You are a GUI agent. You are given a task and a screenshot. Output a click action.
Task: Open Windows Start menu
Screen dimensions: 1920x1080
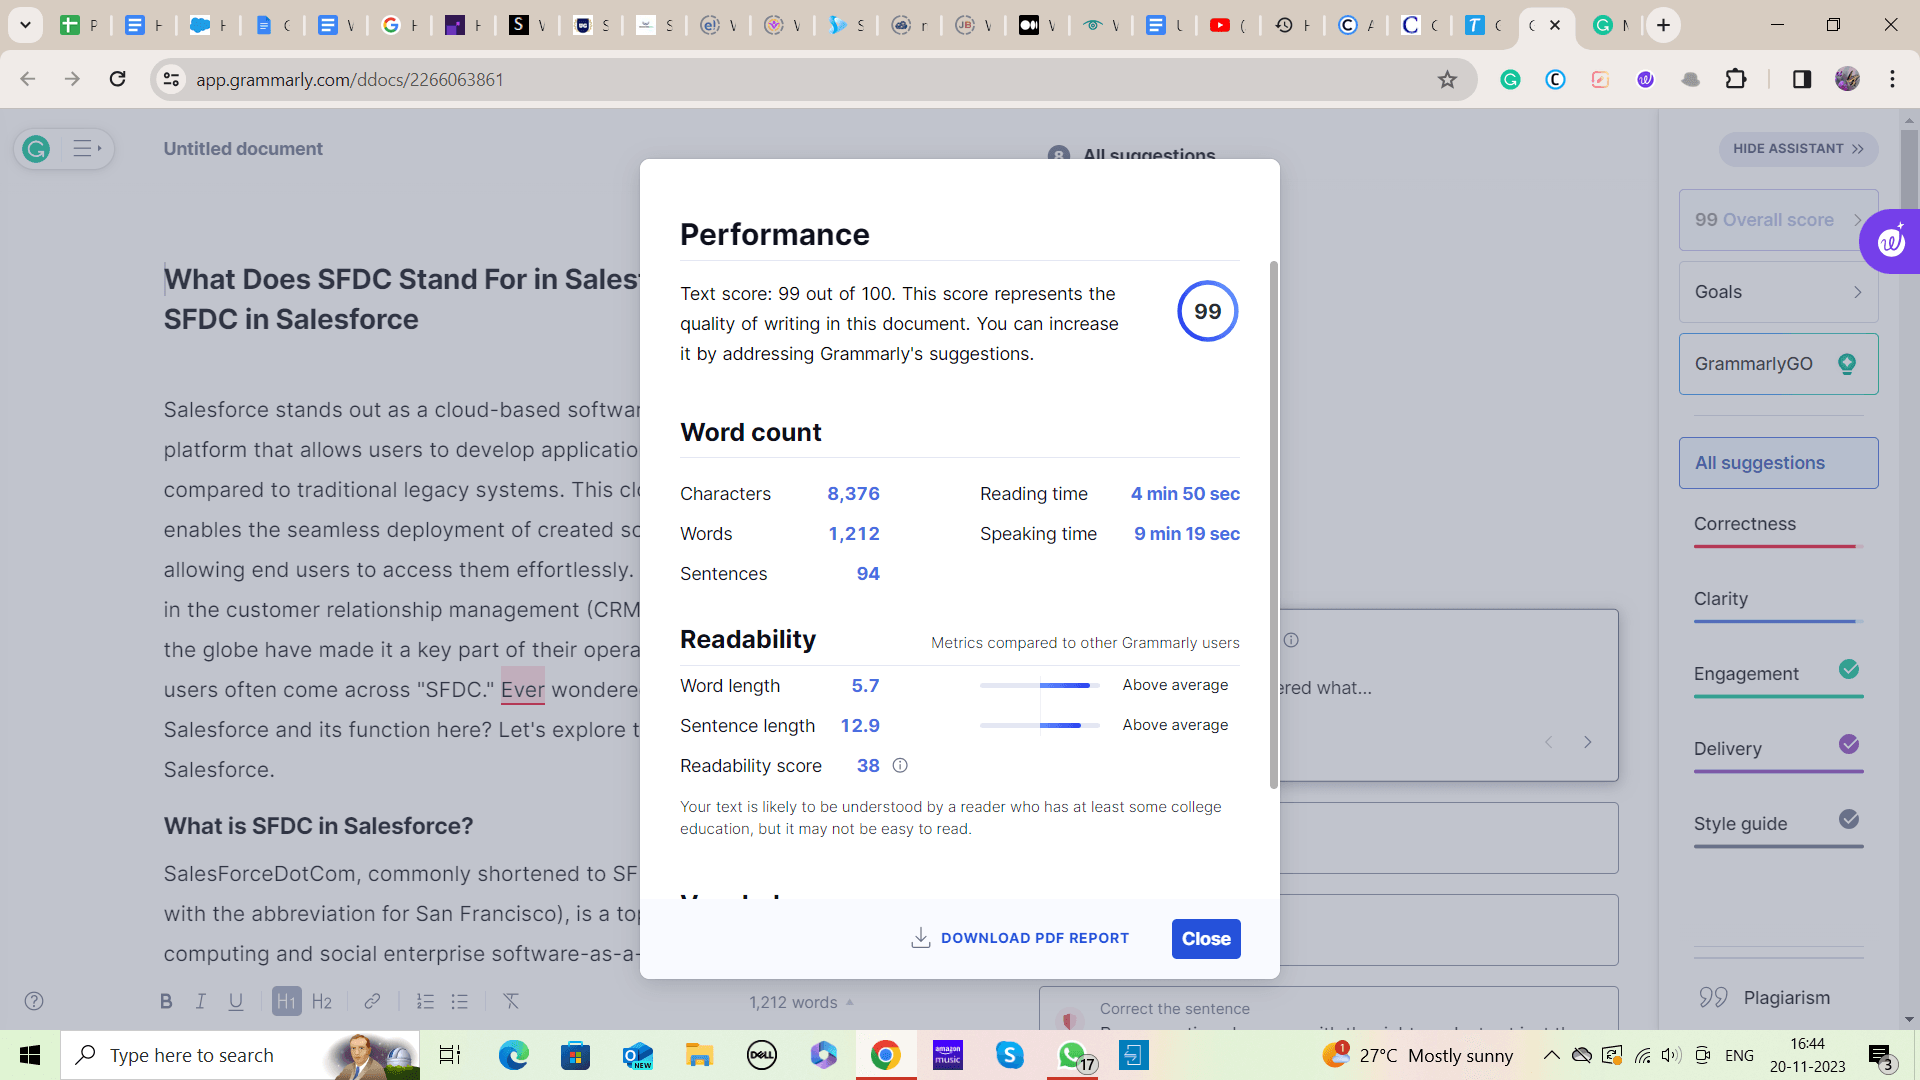point(30,1055)
